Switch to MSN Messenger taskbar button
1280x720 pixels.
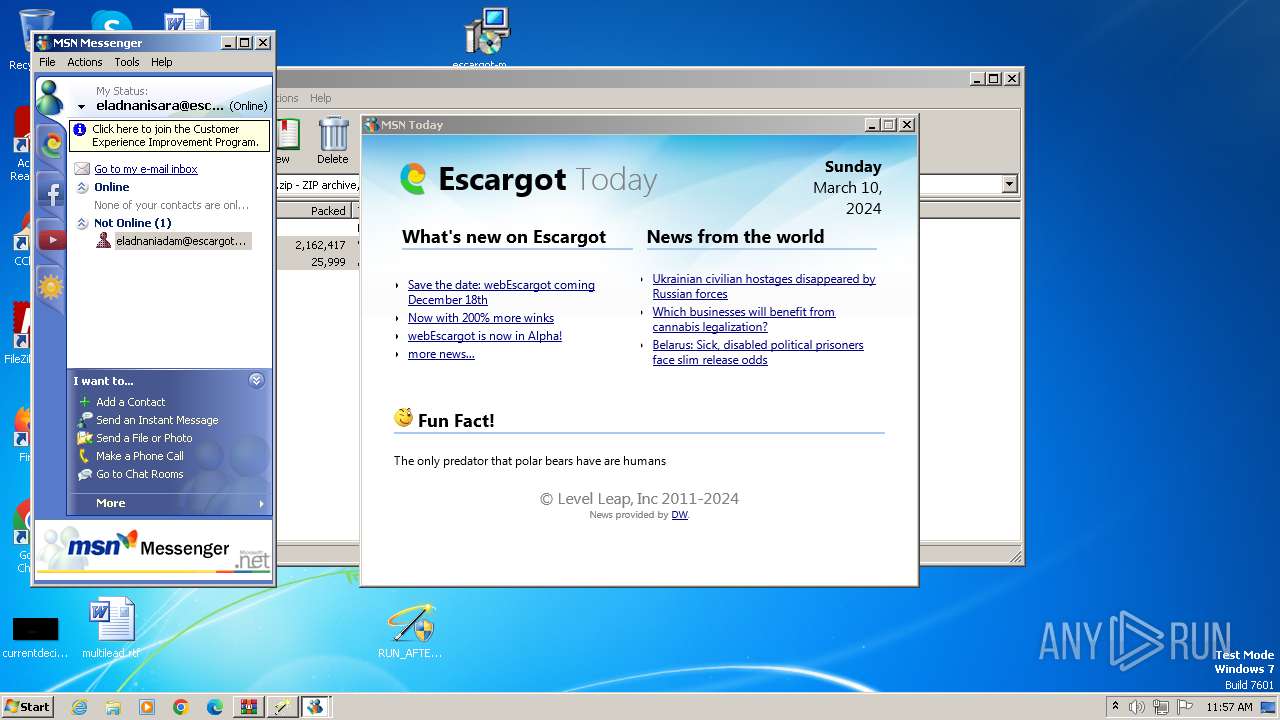(x=315, y=707)
